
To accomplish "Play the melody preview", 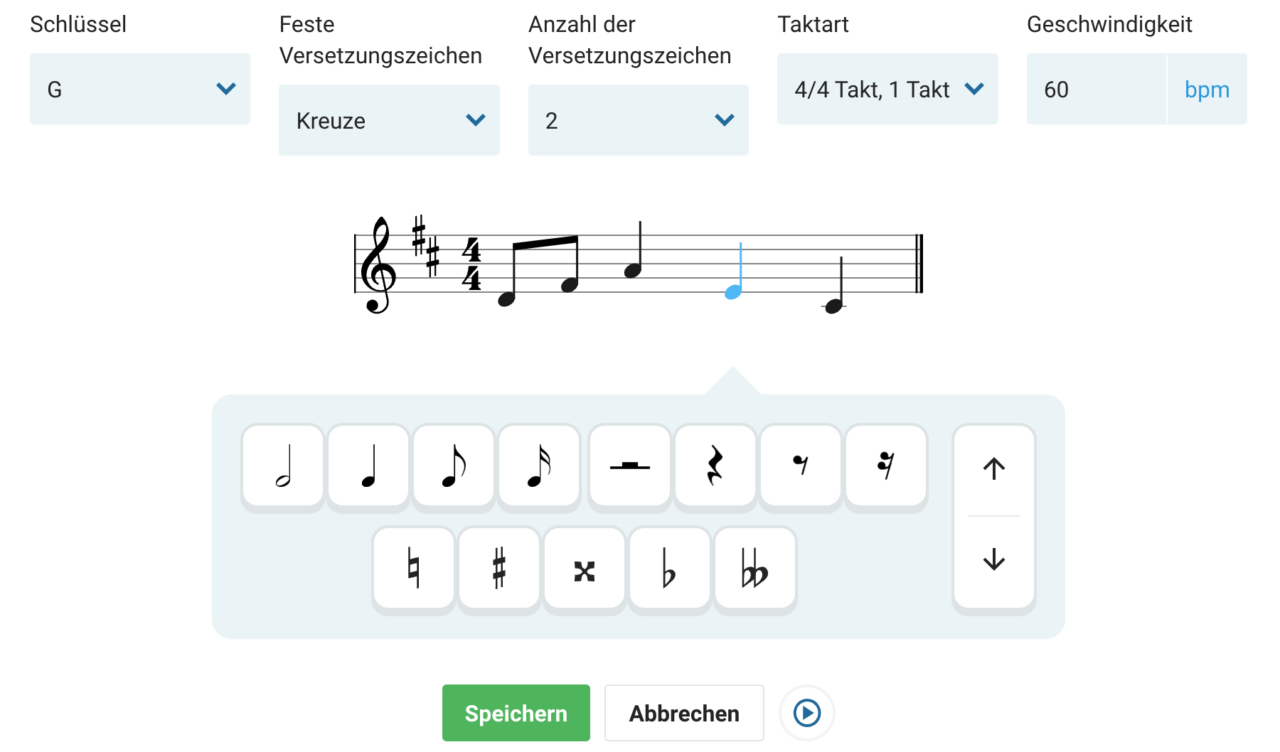I will coord(807,713).
